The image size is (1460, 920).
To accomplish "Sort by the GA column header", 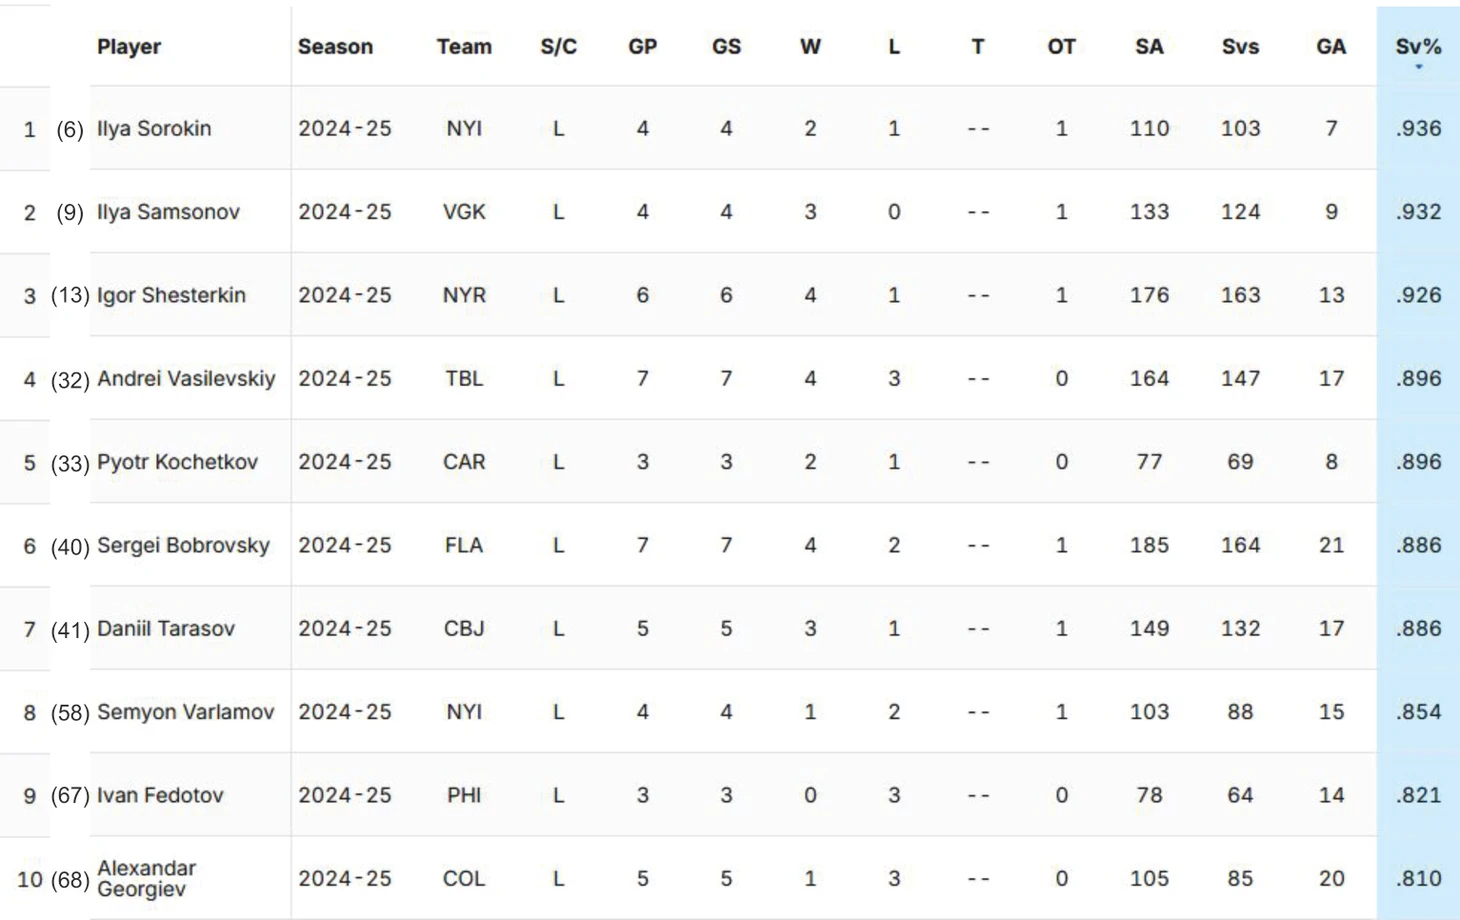I will coord(1331,46).
